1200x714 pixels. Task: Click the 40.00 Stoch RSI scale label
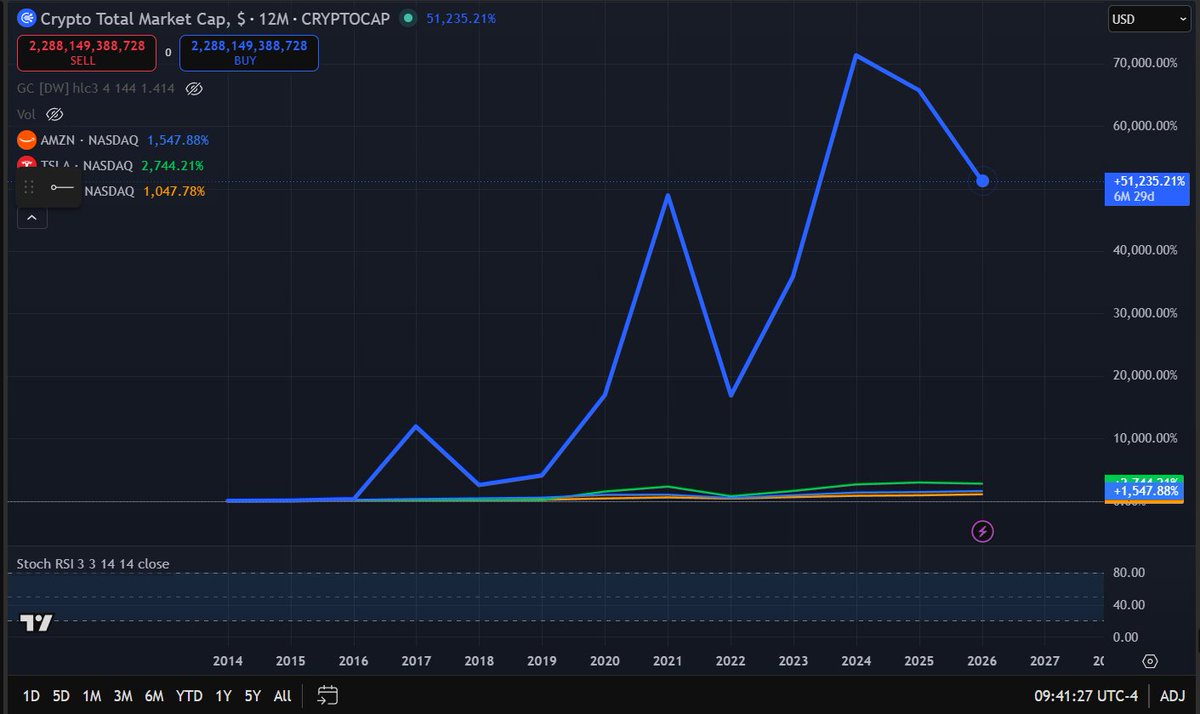point(1129,604)
